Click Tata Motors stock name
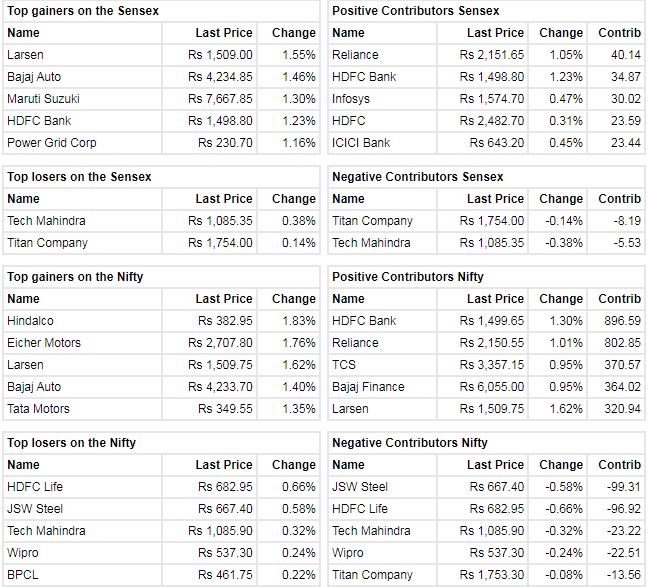The width and height of the screenshot is (648, 587). [39, 409]
